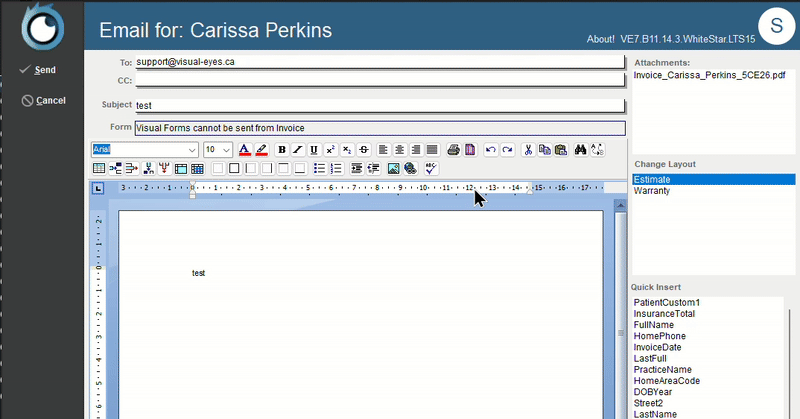
Task: Toggle italic text formatting
Action: [297, 150]
